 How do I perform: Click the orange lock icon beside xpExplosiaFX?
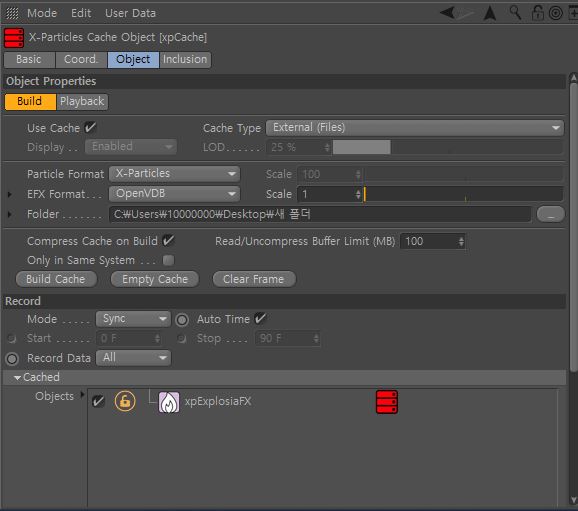[x=125, y=401]
